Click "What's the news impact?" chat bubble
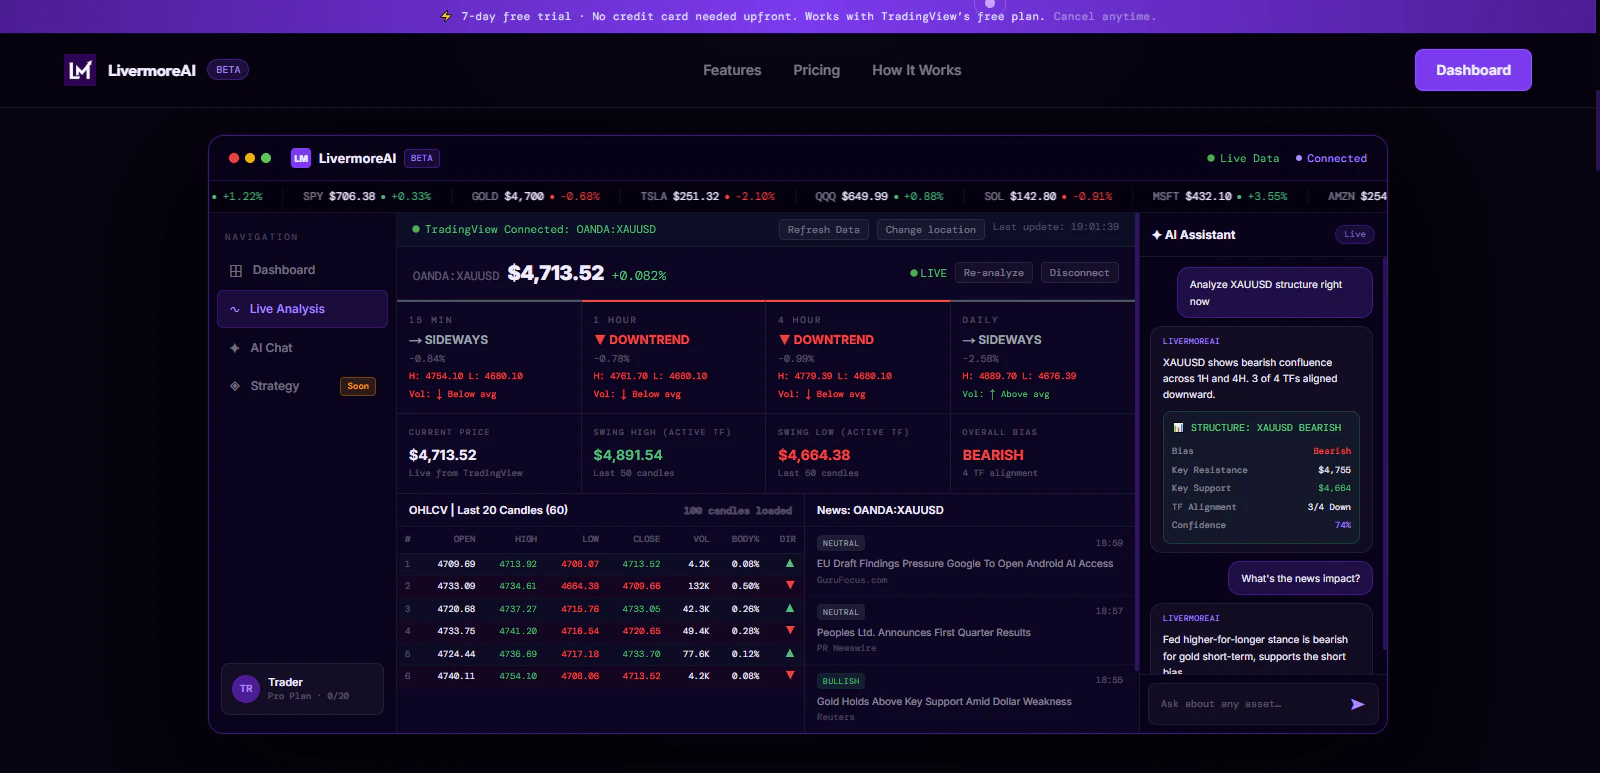1600x773 pixels. pos(1300,578)
